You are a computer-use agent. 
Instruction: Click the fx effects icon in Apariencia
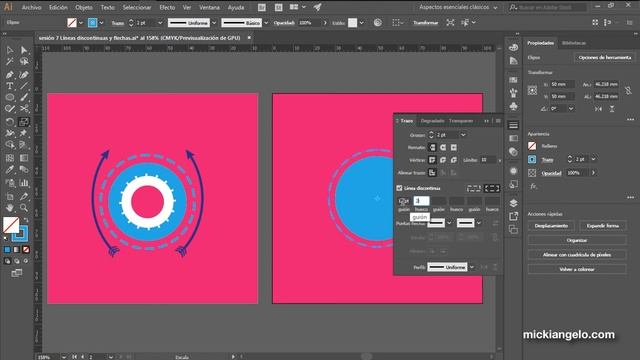click(533, 187)
